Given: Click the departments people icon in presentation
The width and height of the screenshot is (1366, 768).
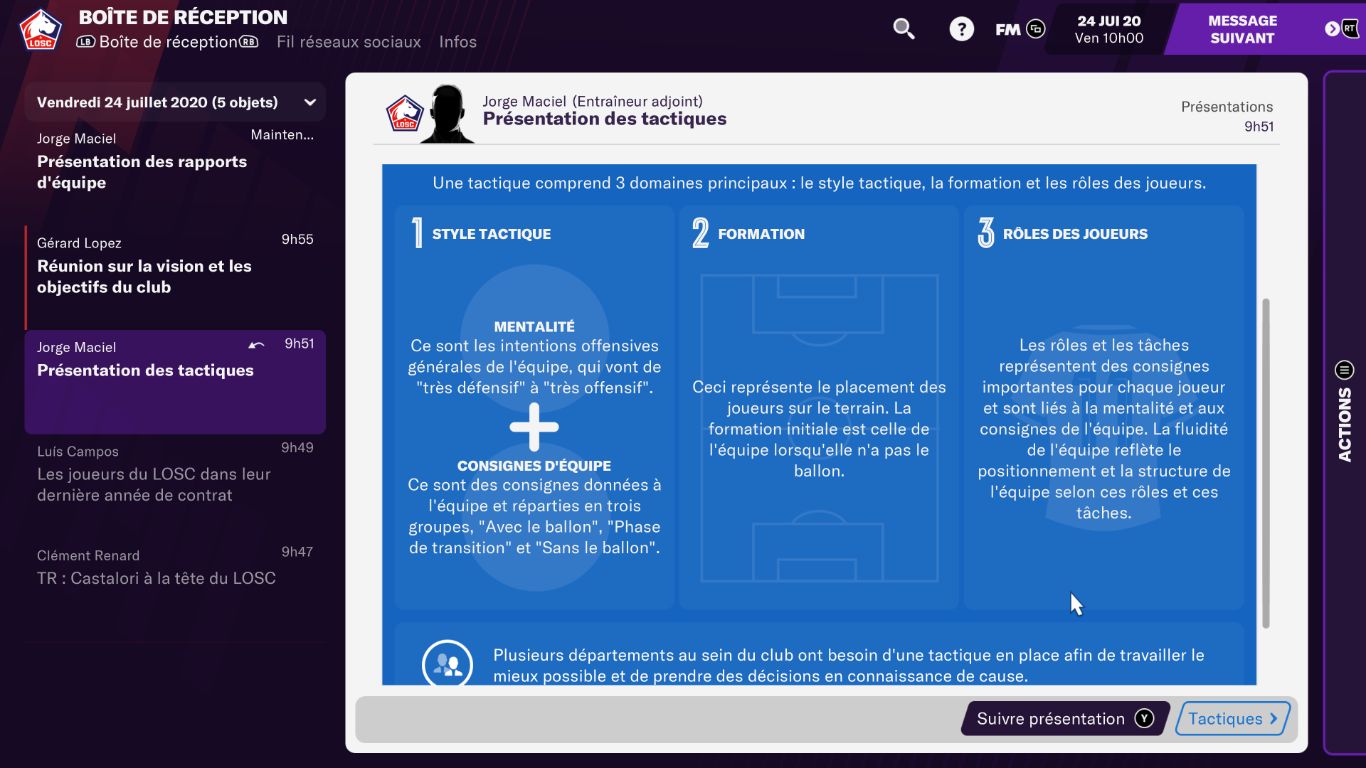Looking at the screenshot, I should (447, 664).
